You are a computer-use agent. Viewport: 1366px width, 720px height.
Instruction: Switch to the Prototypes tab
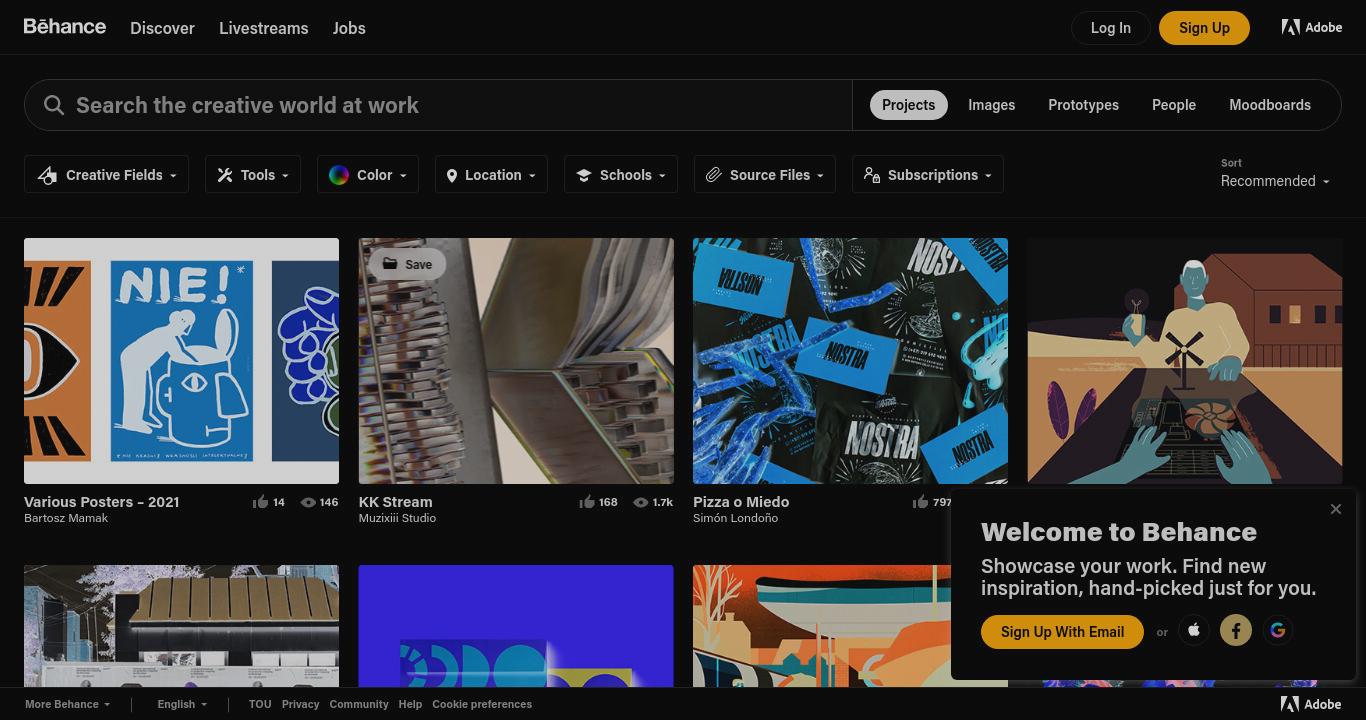(x=1083, y=105)
